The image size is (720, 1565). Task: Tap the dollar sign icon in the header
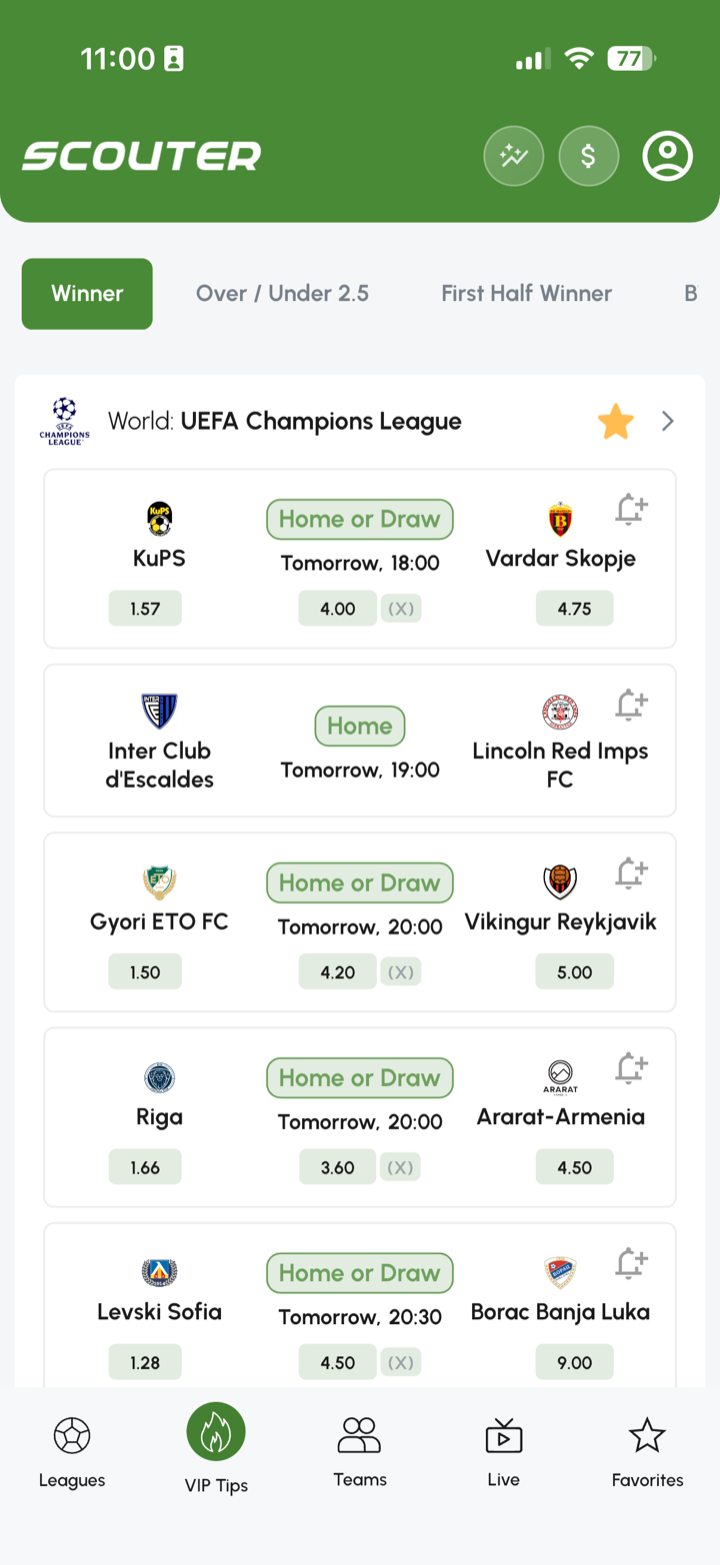point(589,156)
